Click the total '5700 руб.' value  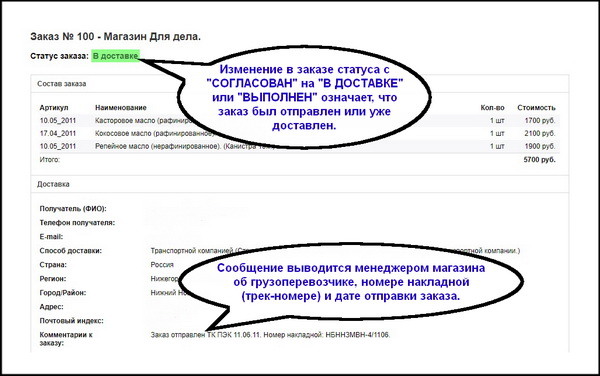(x=540, y=160)
